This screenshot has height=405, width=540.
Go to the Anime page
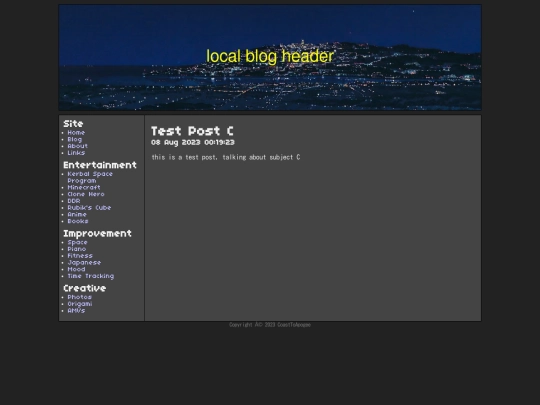click(77, 214)
